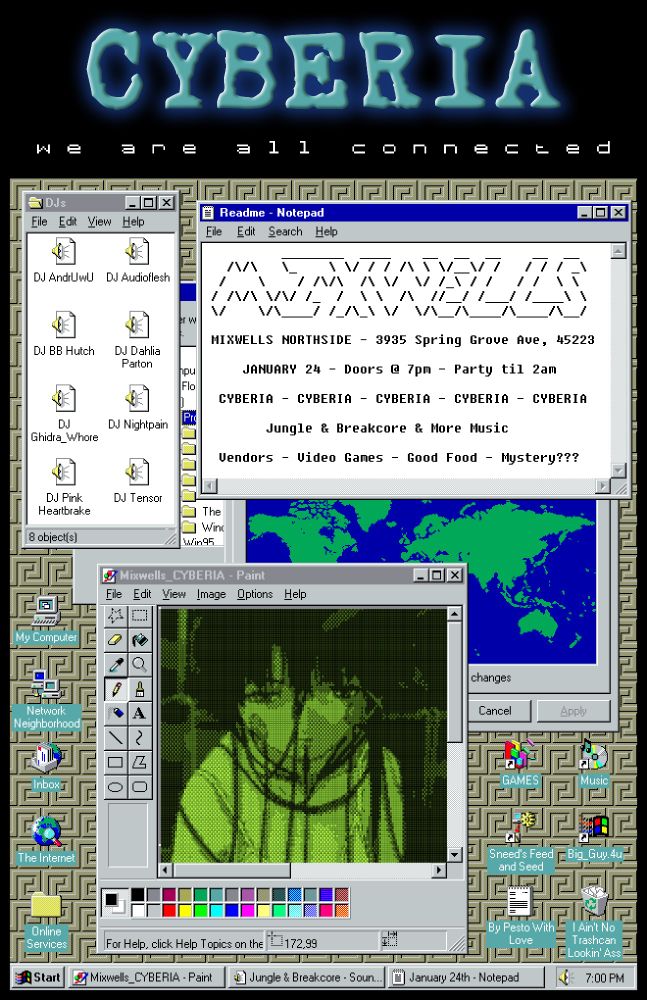The height and width of the screenshot is (1000, 647).
Task: Click Notepad vertical scrollbar down arrow
Action: click(618, 471)
